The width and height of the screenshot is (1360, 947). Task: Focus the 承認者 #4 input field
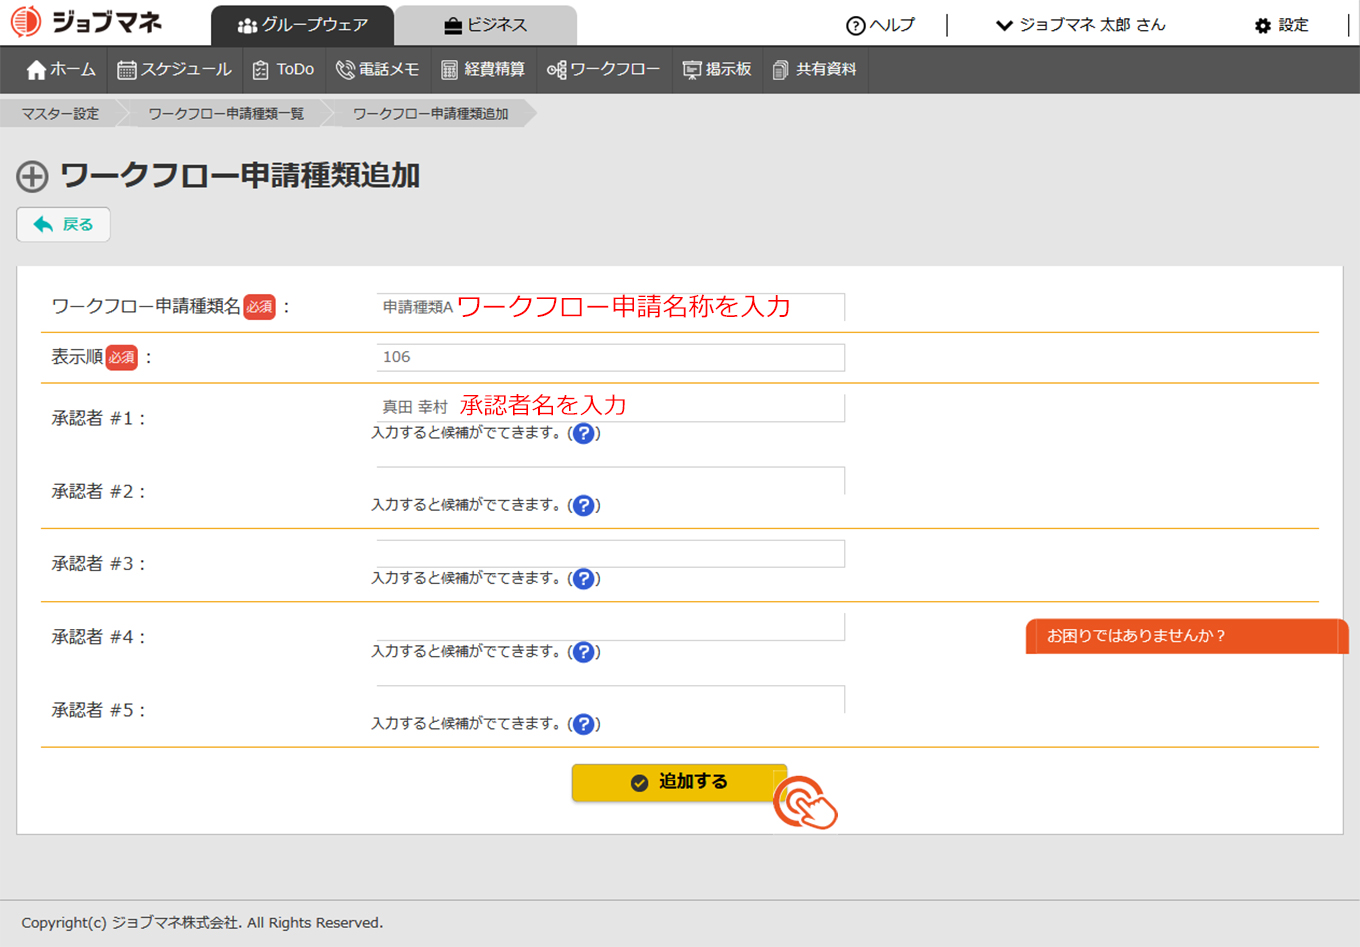610,626
